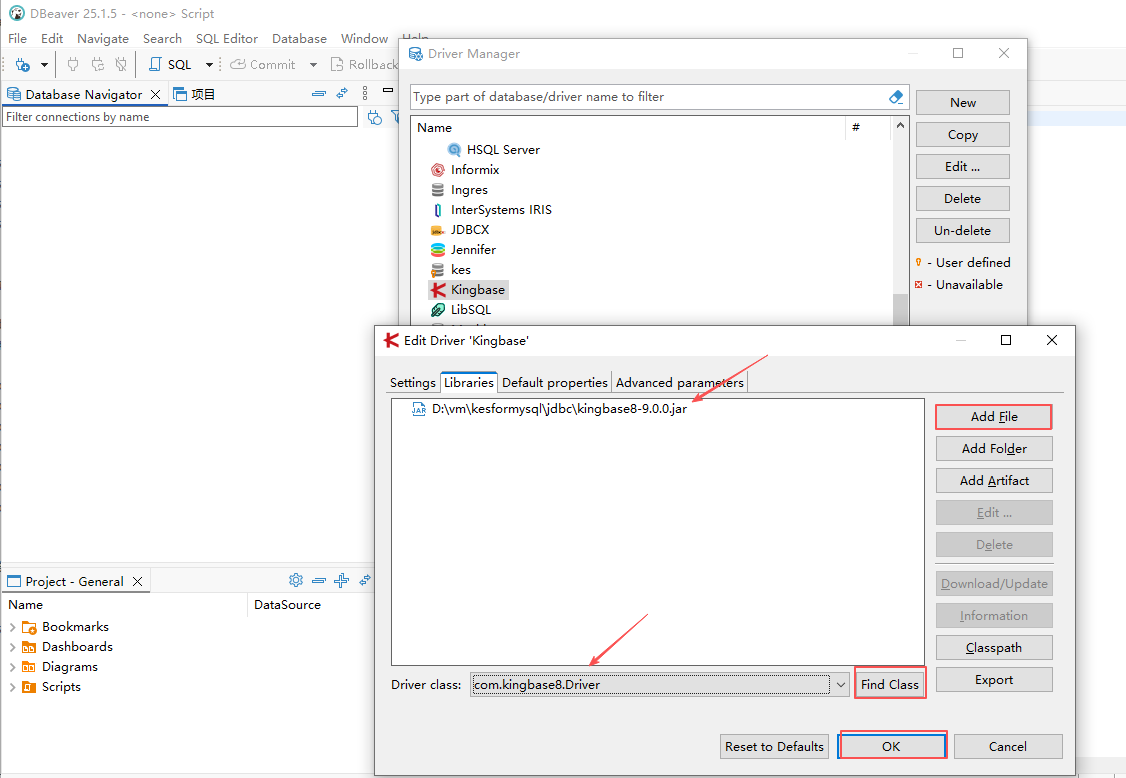Close the Project - General tab
1126x778 pixels.
coord(137,581)
